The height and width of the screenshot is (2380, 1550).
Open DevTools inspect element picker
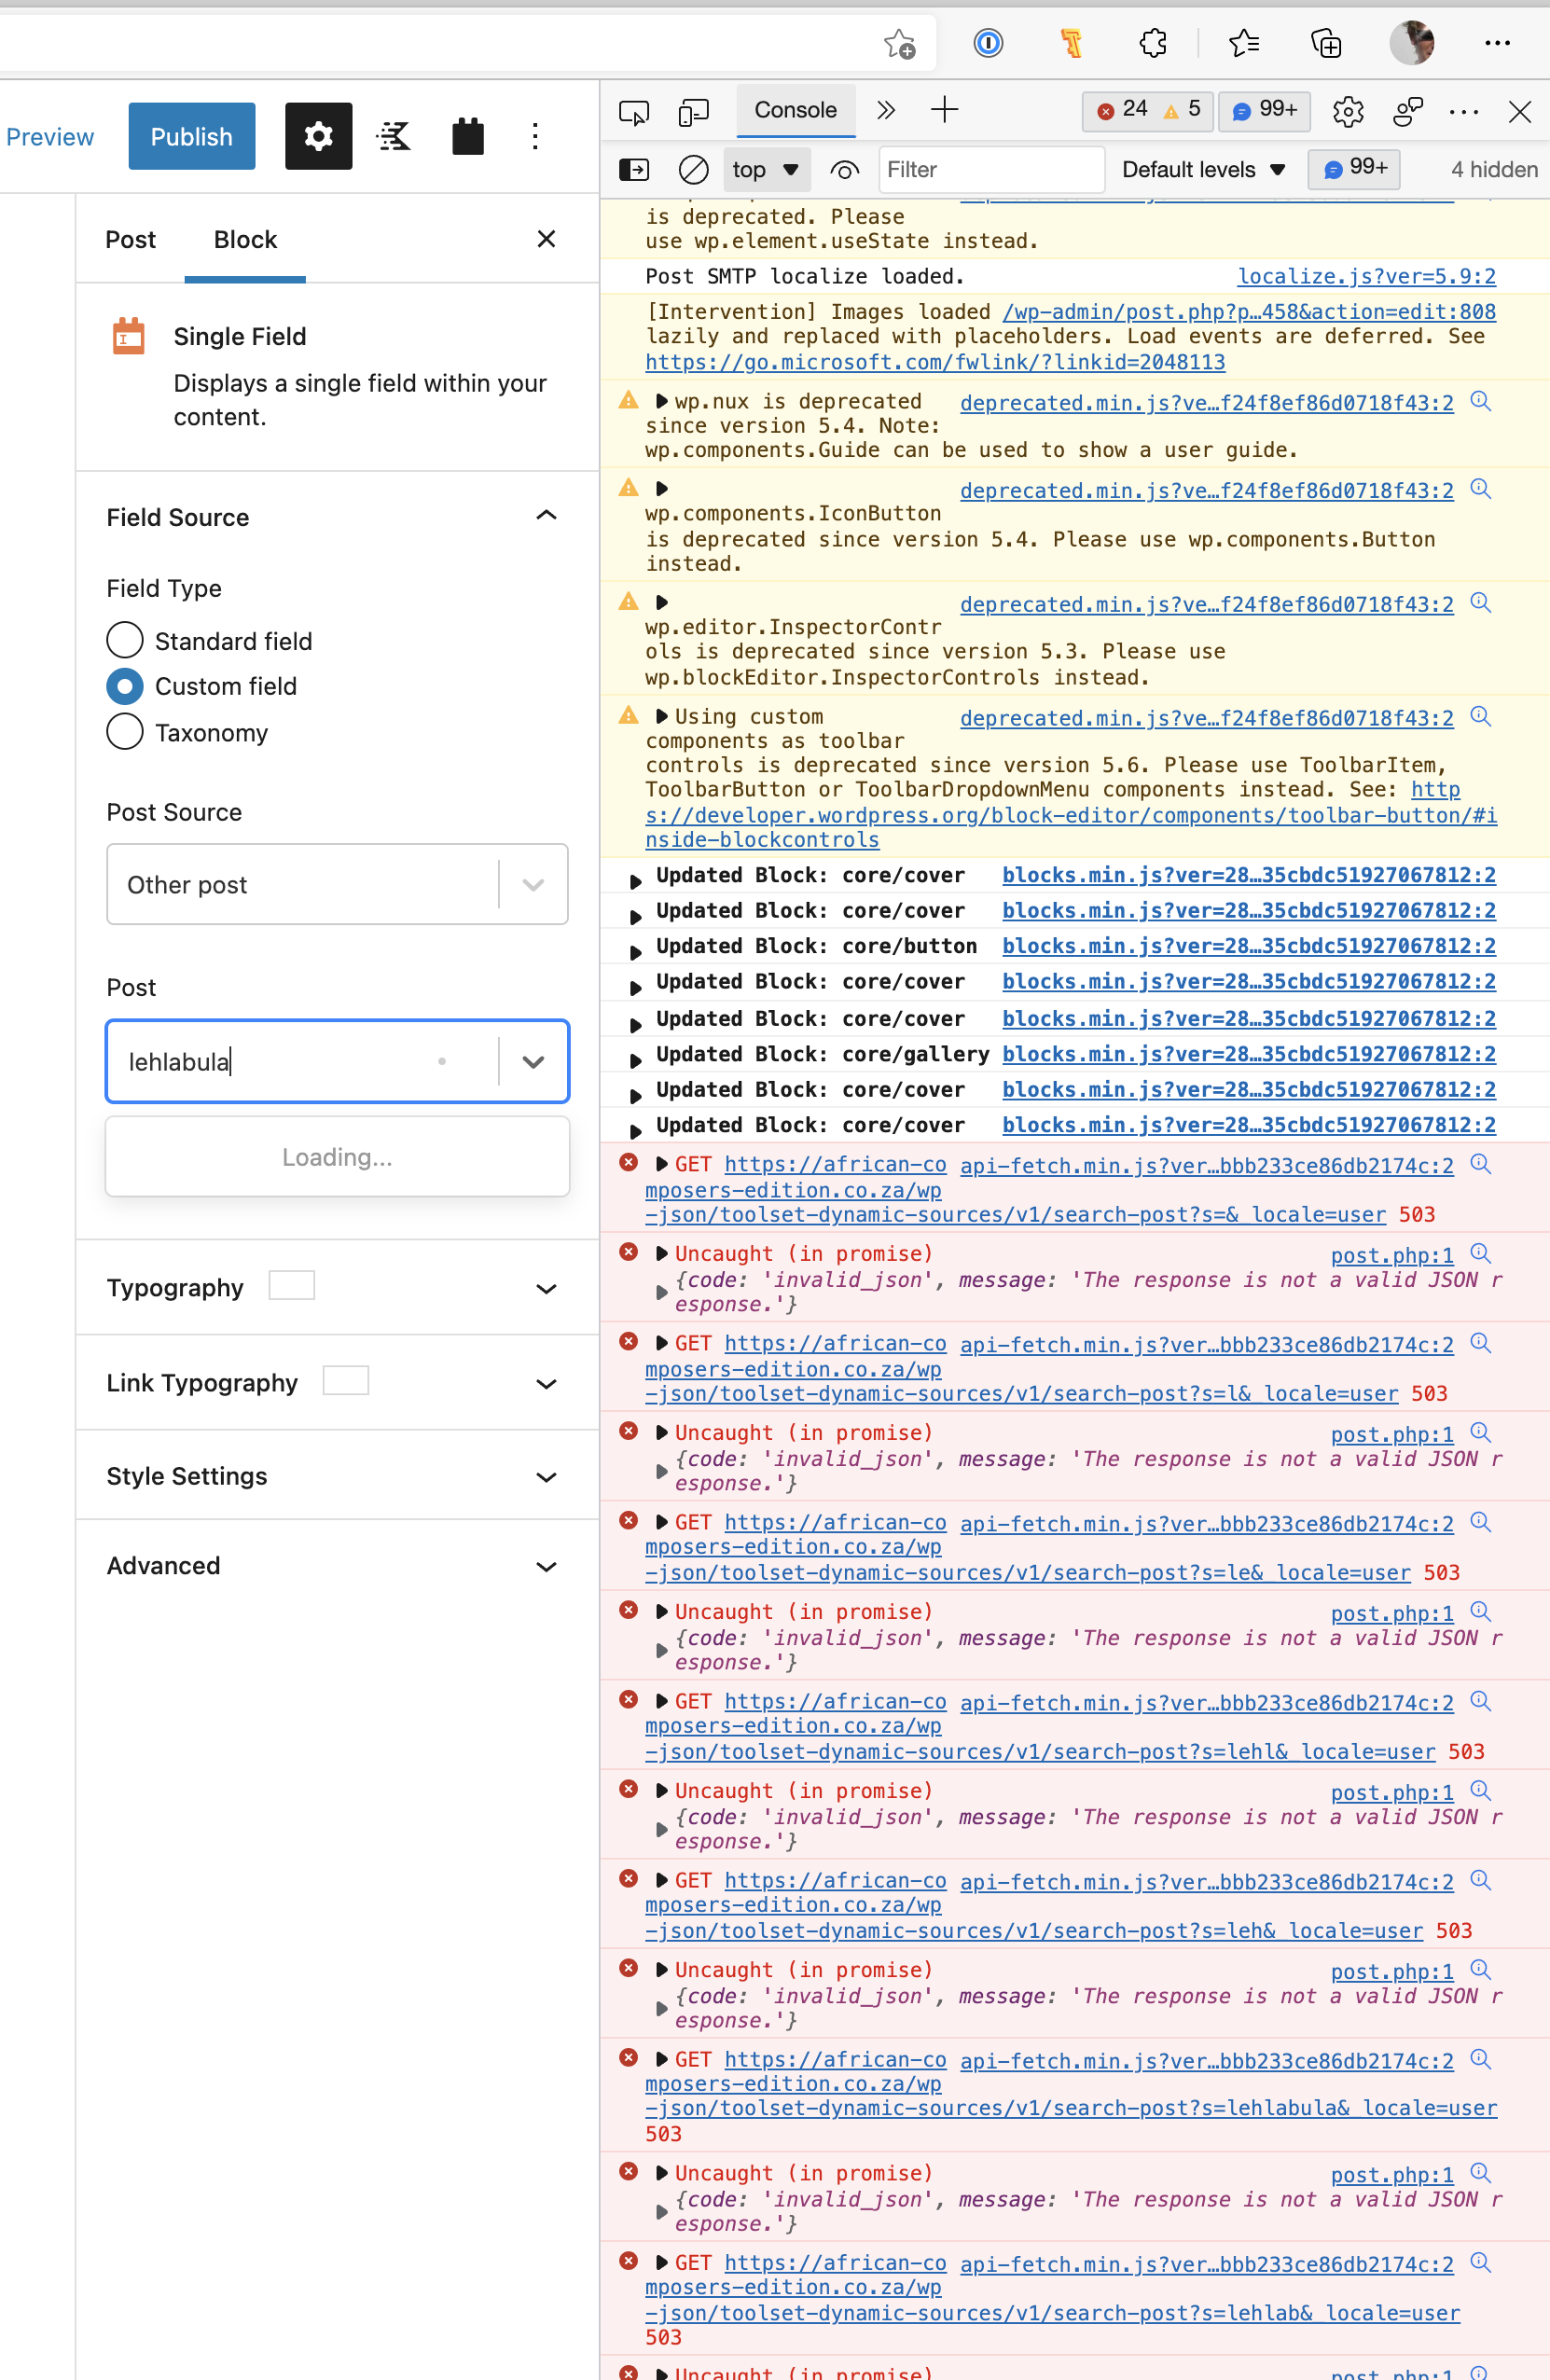click(x=634, y=111)
